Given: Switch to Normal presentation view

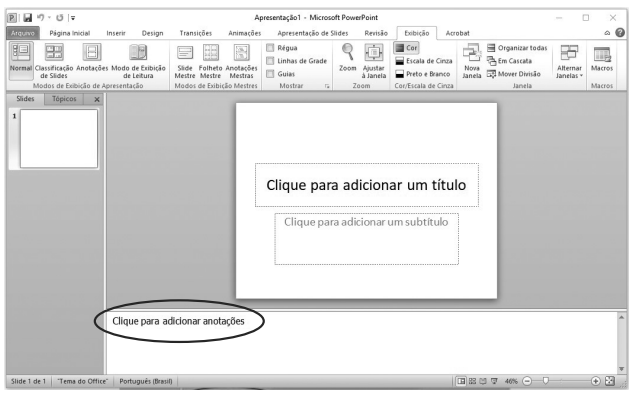Looking at the screenshot, I should click(x=21, y=61).
